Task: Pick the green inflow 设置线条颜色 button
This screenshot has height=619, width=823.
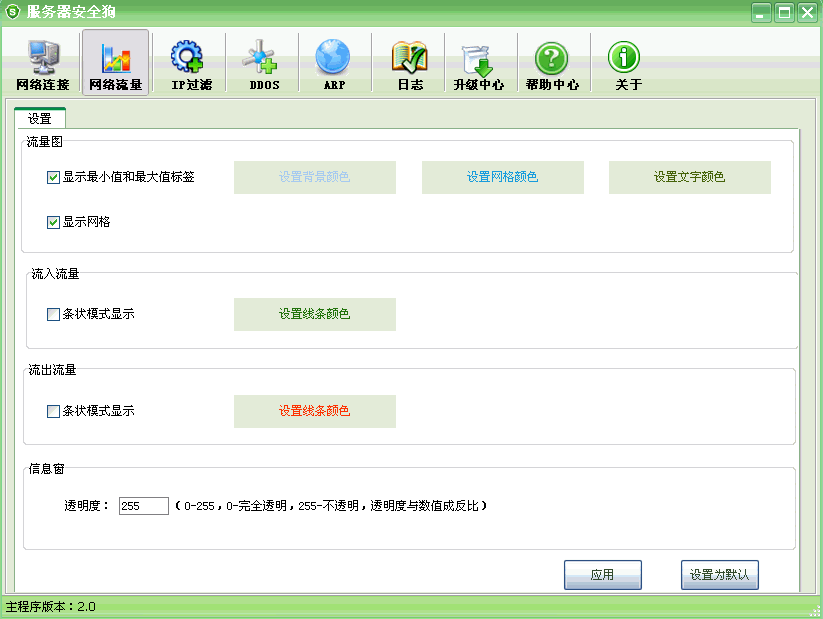Action: (x=314, y=315)
